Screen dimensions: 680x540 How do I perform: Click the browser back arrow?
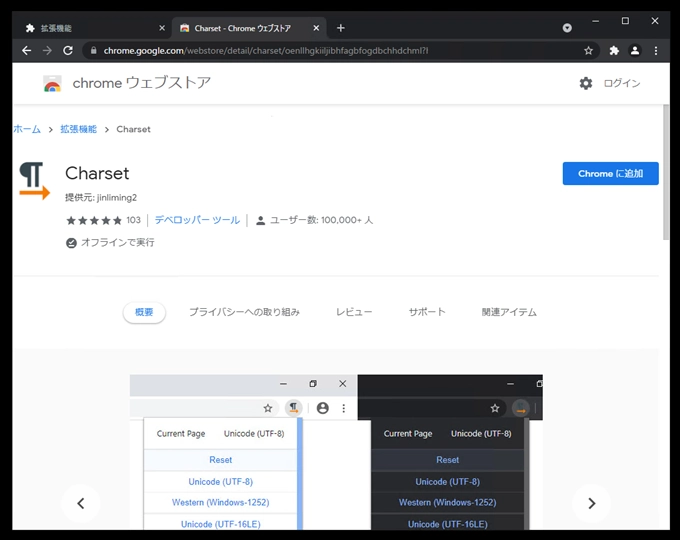coord(26,51)
